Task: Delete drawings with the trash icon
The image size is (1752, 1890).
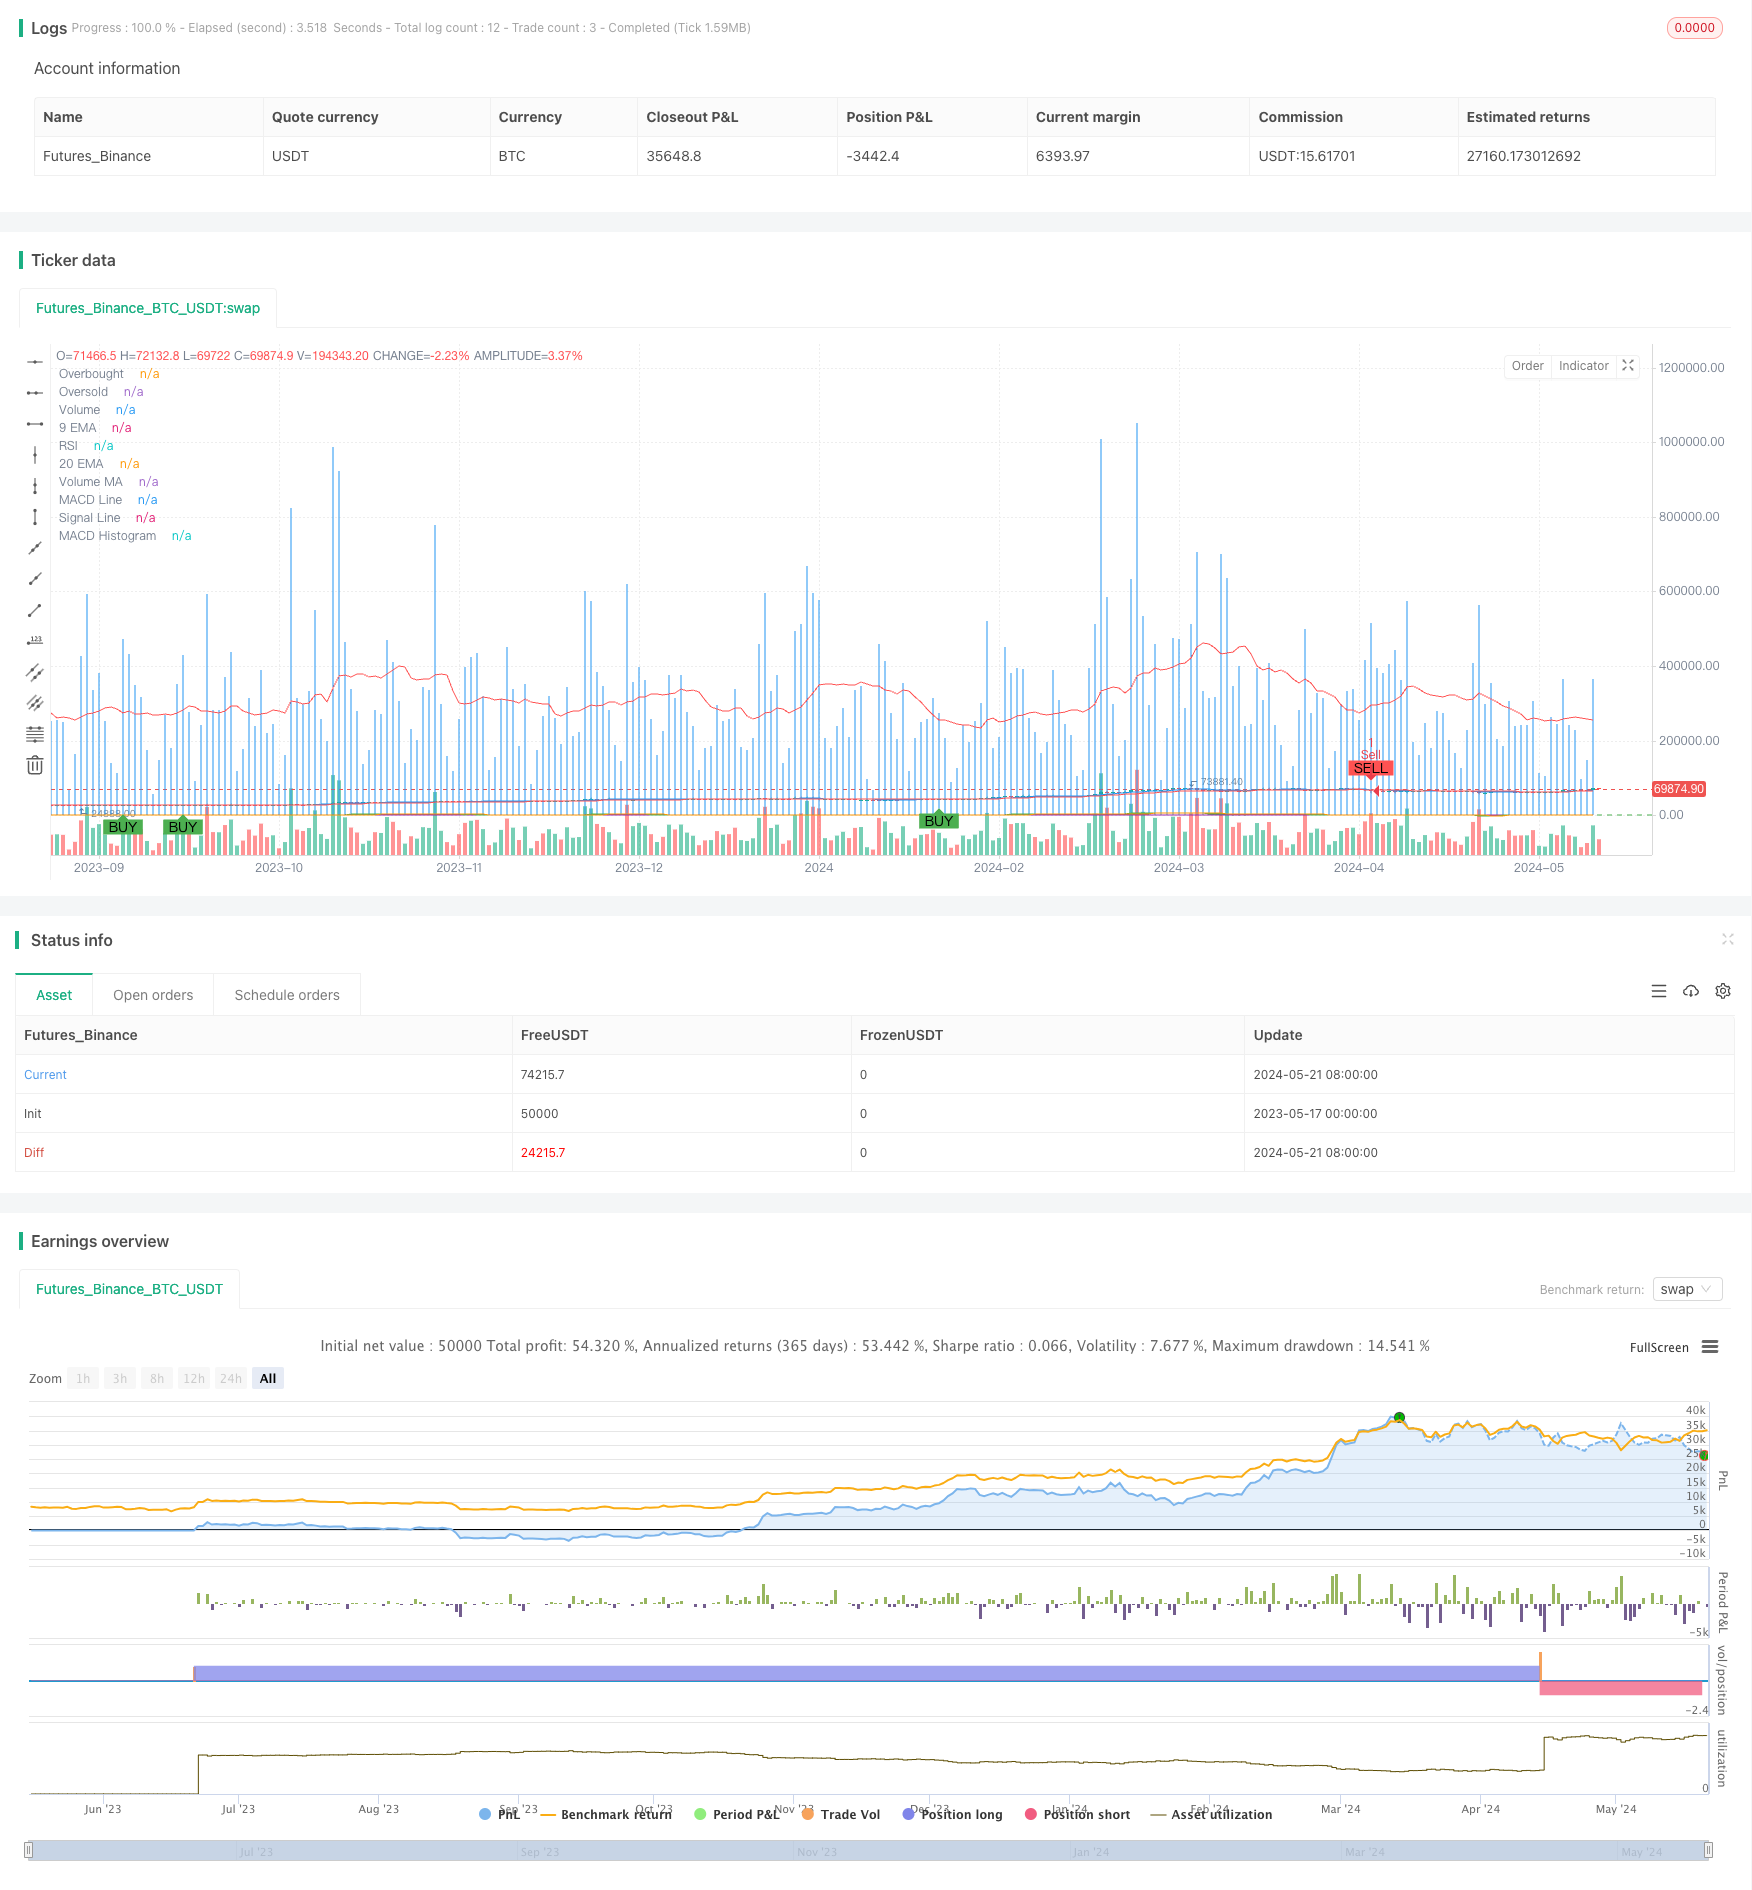Action: (35, 765)
